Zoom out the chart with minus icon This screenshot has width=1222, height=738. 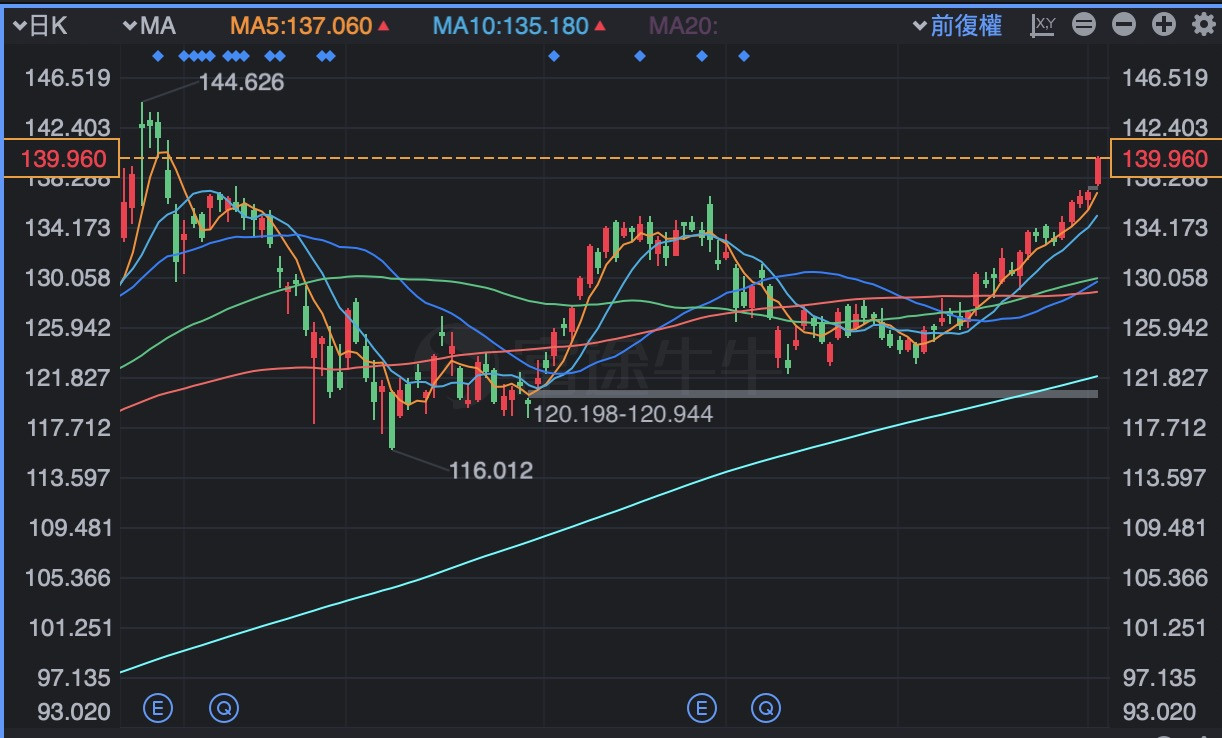(1124, 26)
